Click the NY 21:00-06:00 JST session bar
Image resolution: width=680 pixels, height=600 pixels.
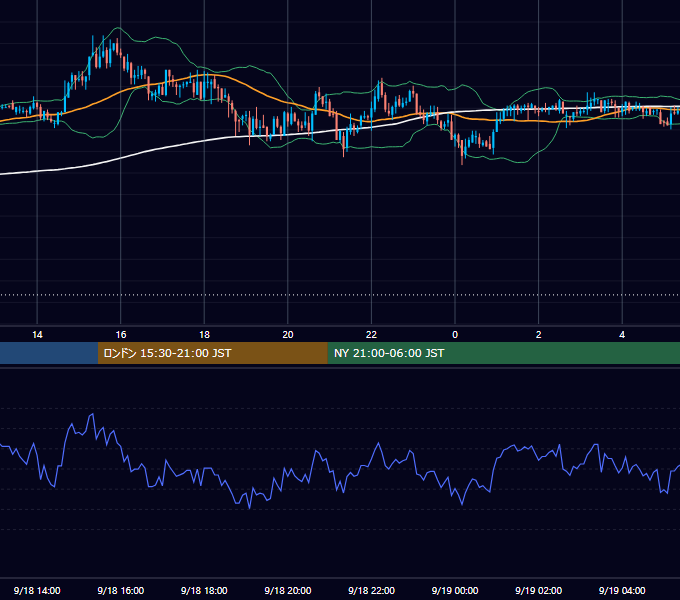(503, 353)
